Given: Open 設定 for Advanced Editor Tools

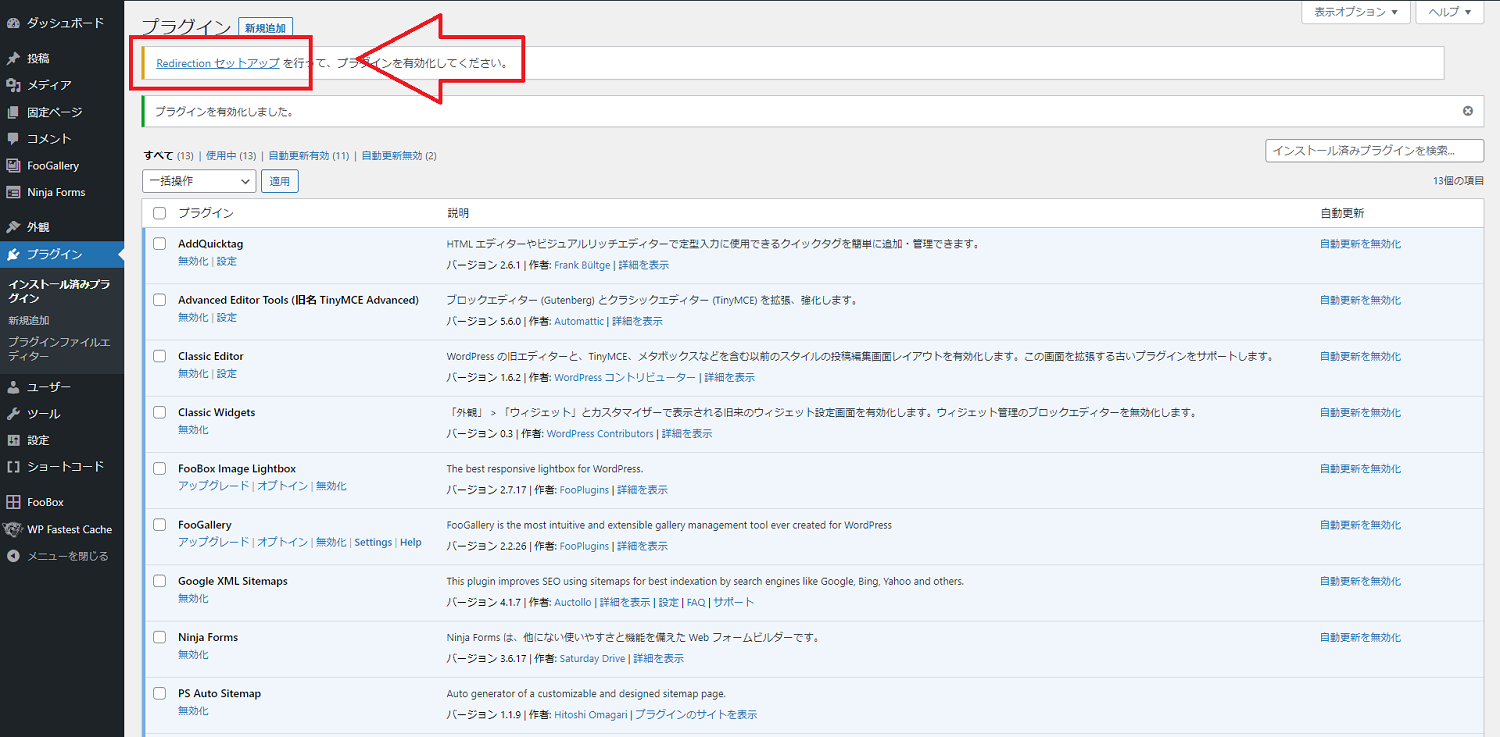Looking at the screenshot, I should click(x=227, y=317).
